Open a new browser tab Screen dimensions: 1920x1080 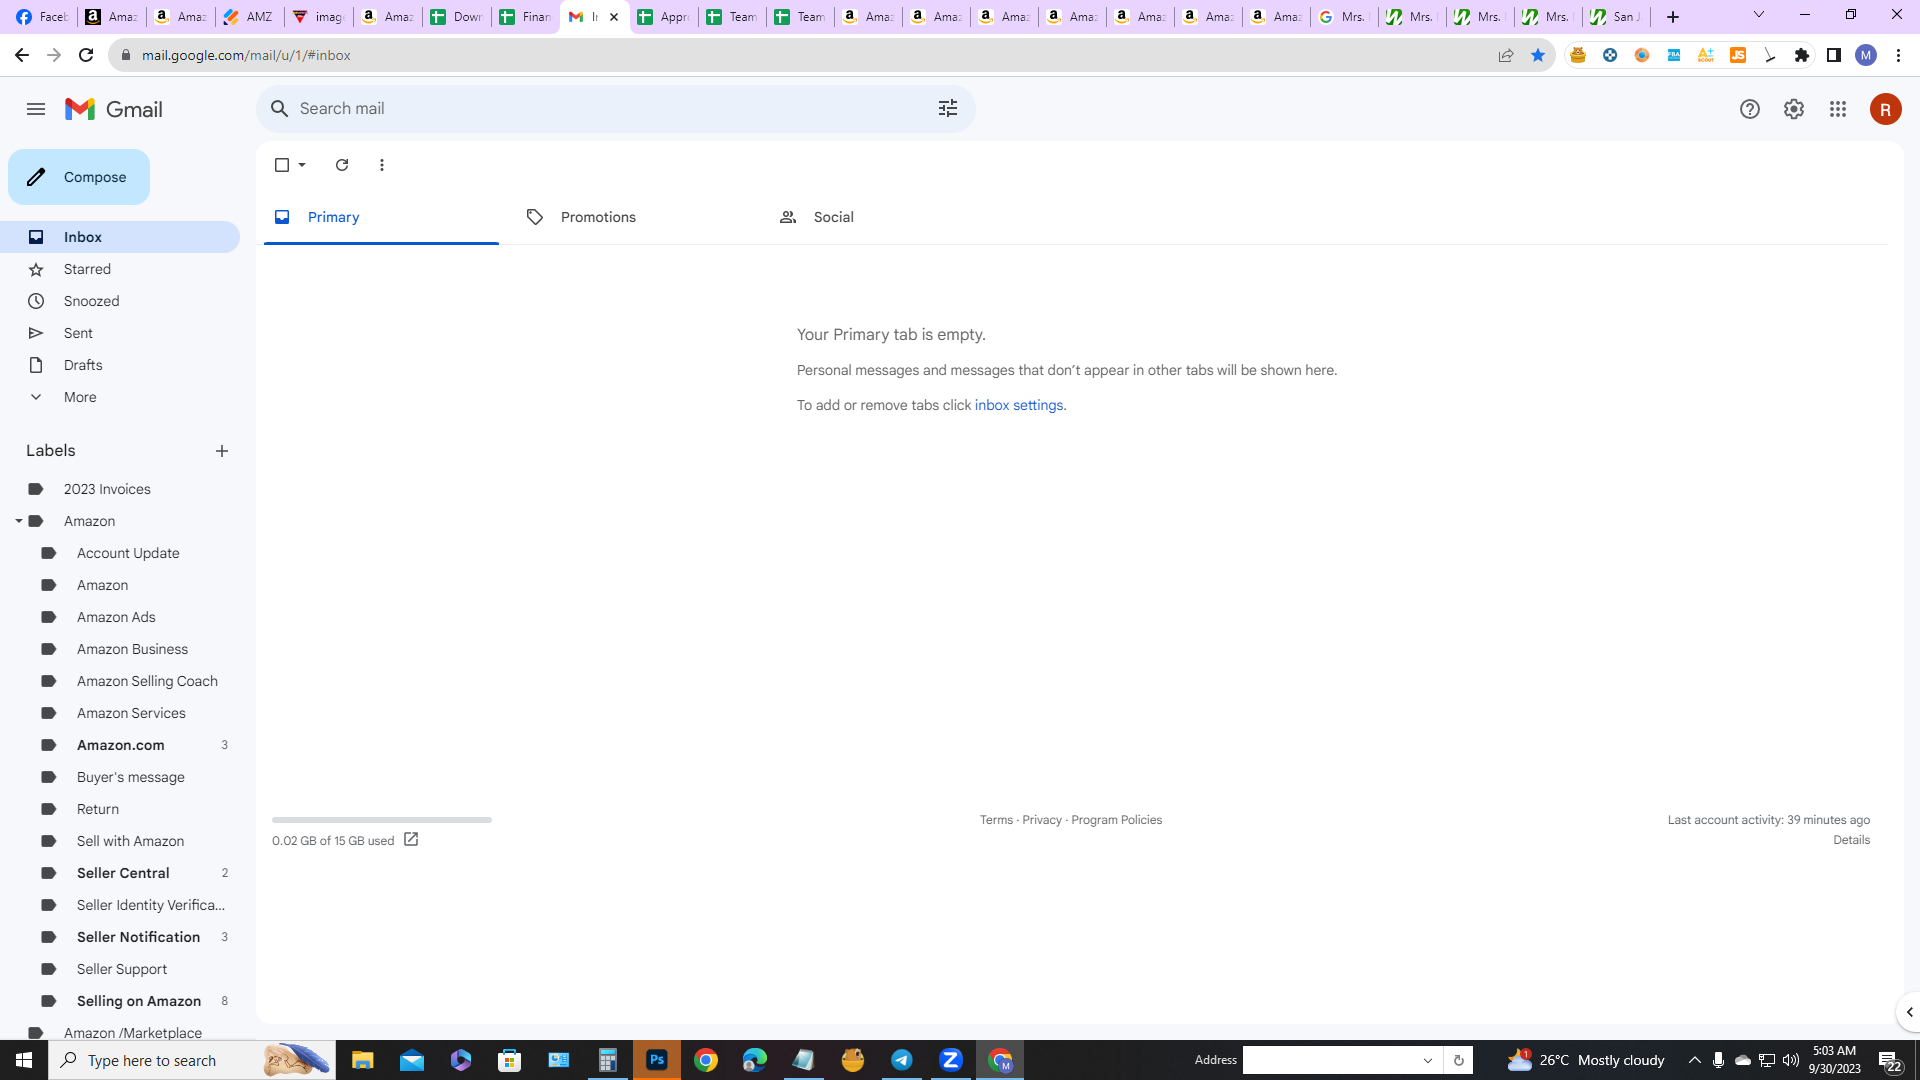tap(1673, 17)
